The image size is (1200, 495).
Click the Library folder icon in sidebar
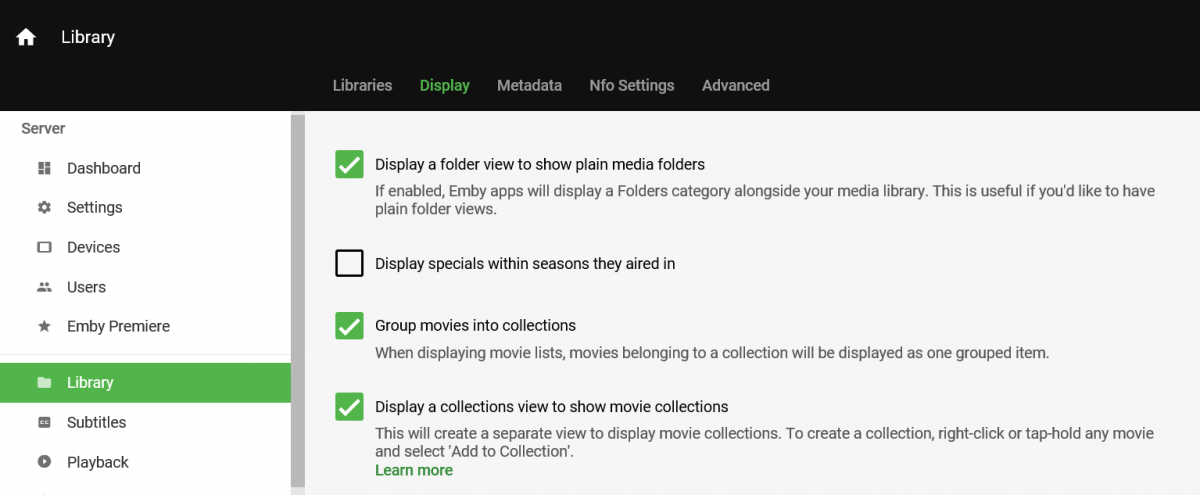(x=44, y=383)
